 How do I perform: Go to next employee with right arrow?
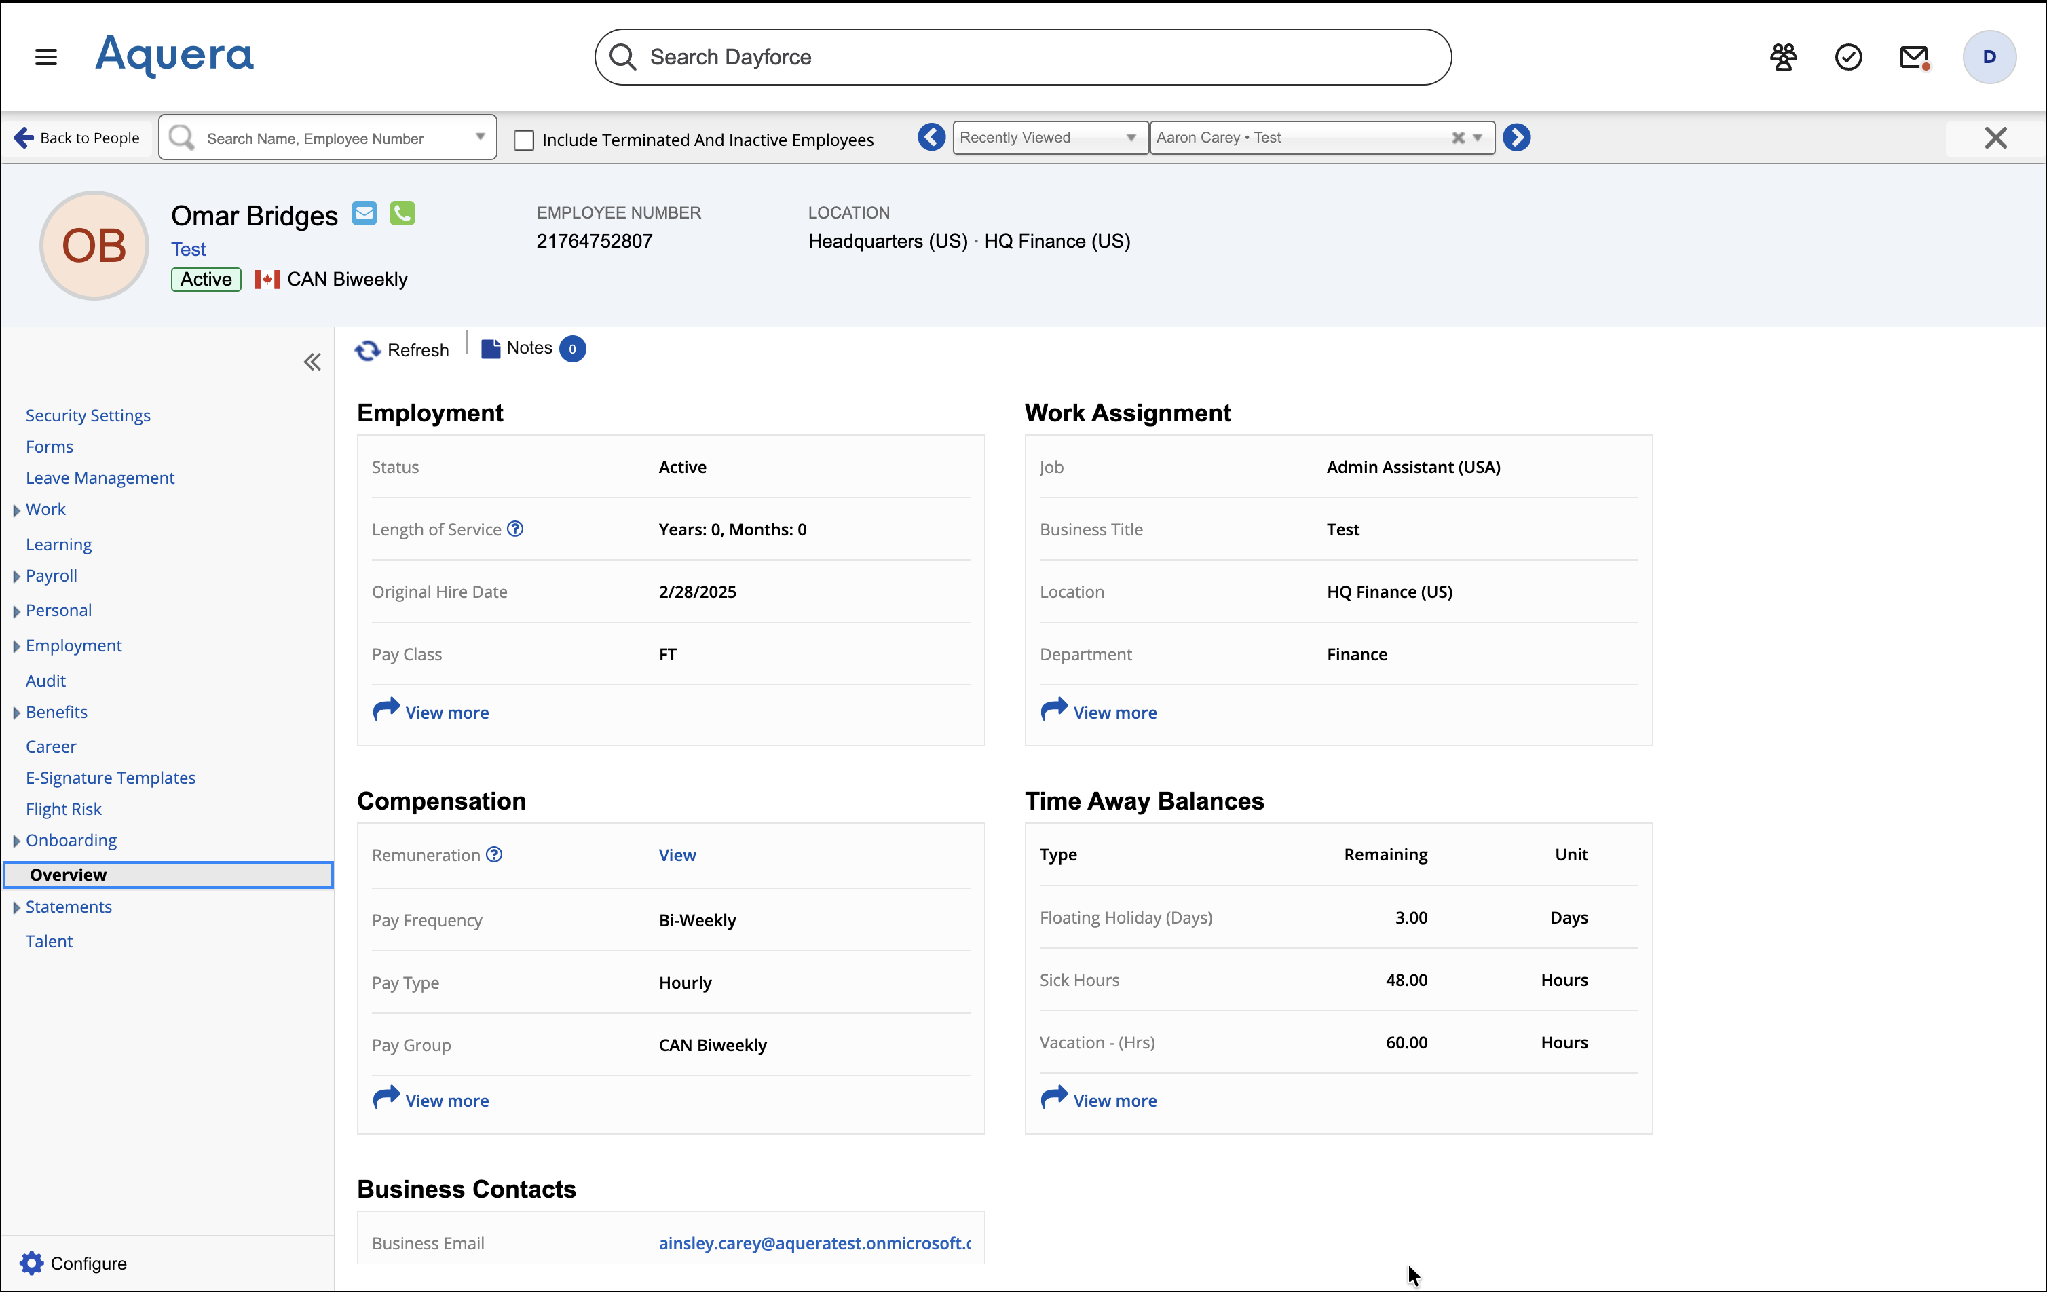pos(1516,137)
